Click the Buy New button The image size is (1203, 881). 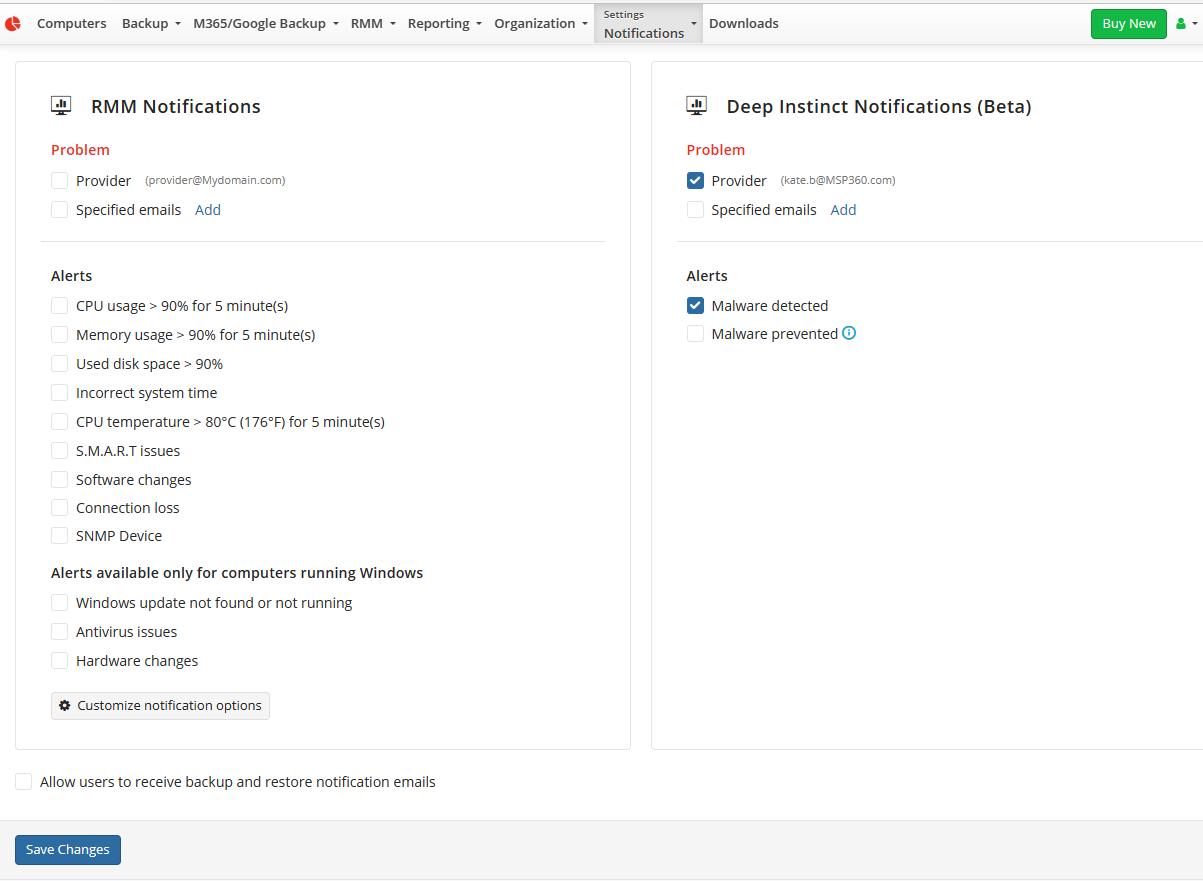[x=1129, y=24]
